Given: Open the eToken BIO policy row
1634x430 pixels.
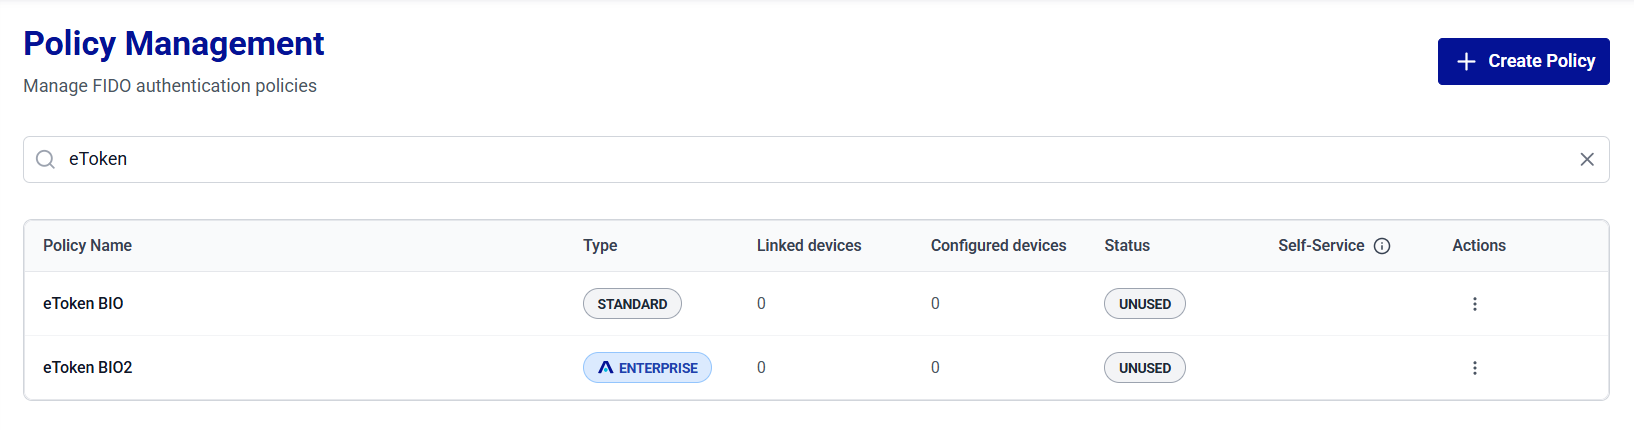Looking at the screenshot, I should pyautogui.click(x=816, y=304).
